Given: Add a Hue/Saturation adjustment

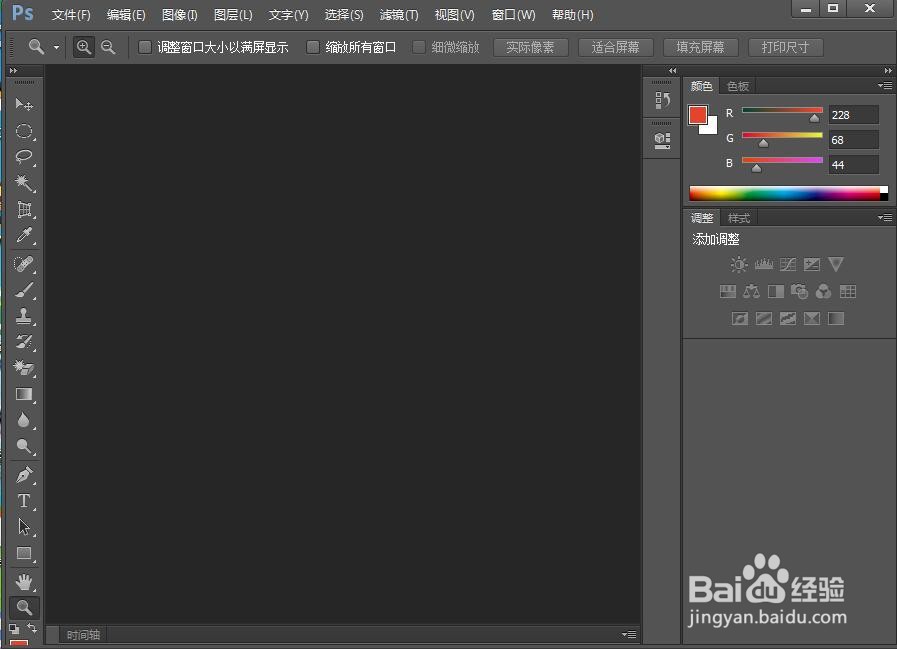Looking at the screenshot, I should [x=728, y=292].
